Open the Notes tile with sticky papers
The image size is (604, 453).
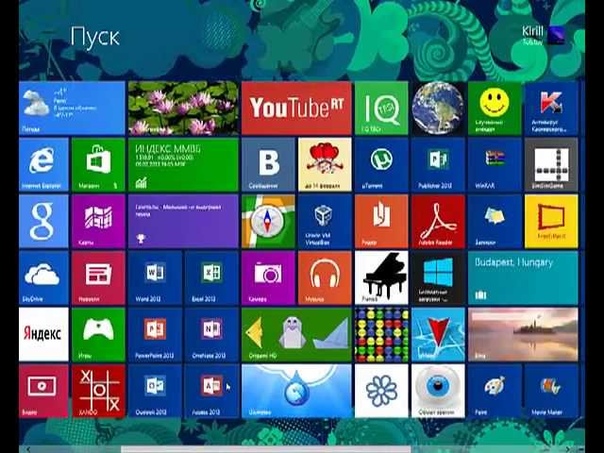pyautogui.click(x=495, y=221)
